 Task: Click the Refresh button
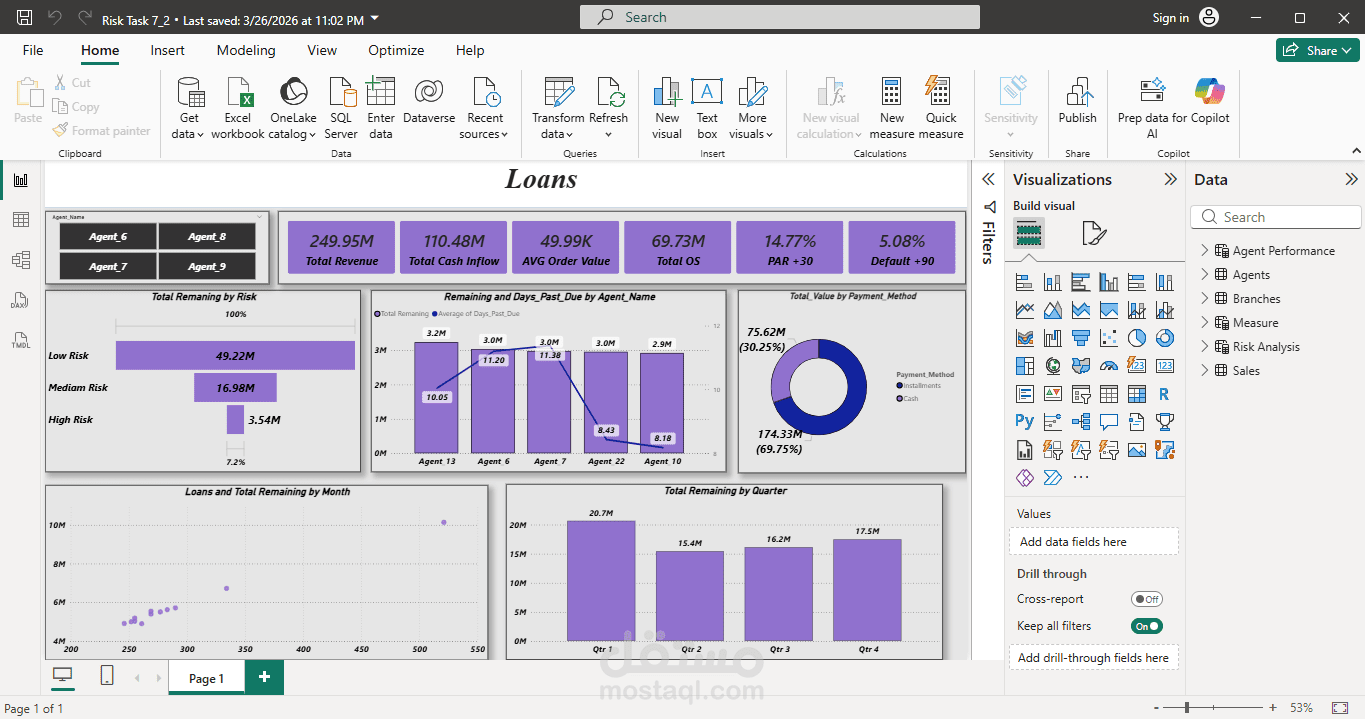[x=608, y=108]
